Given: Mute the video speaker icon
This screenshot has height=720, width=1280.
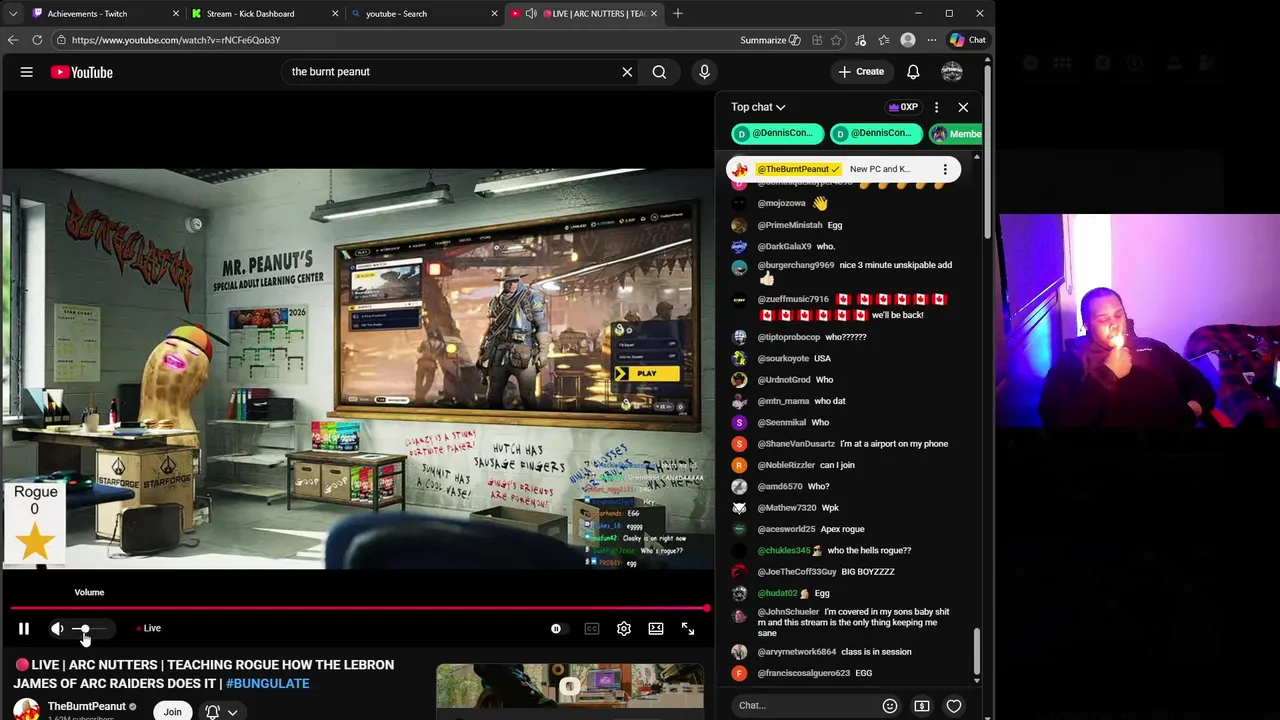Looking at the screenshot, I should click(57, 629).
